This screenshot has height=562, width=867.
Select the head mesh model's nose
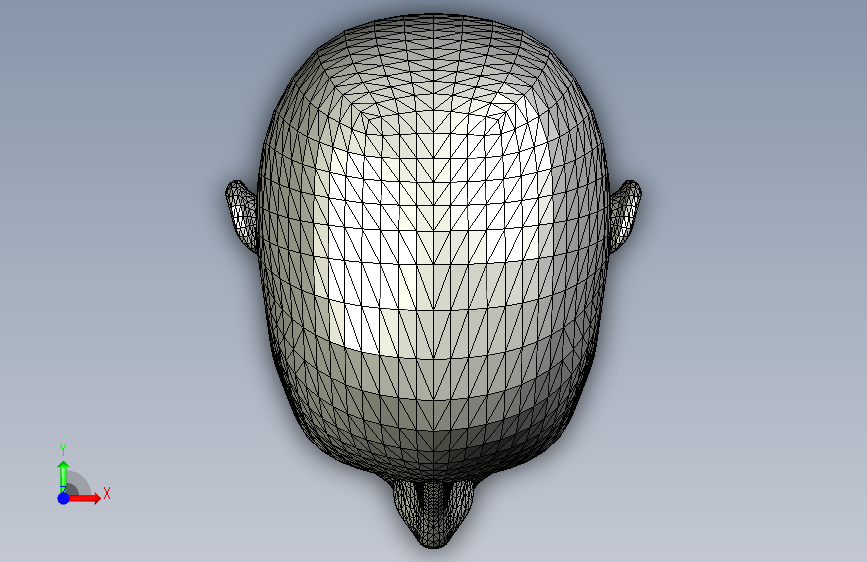[434, 513]
